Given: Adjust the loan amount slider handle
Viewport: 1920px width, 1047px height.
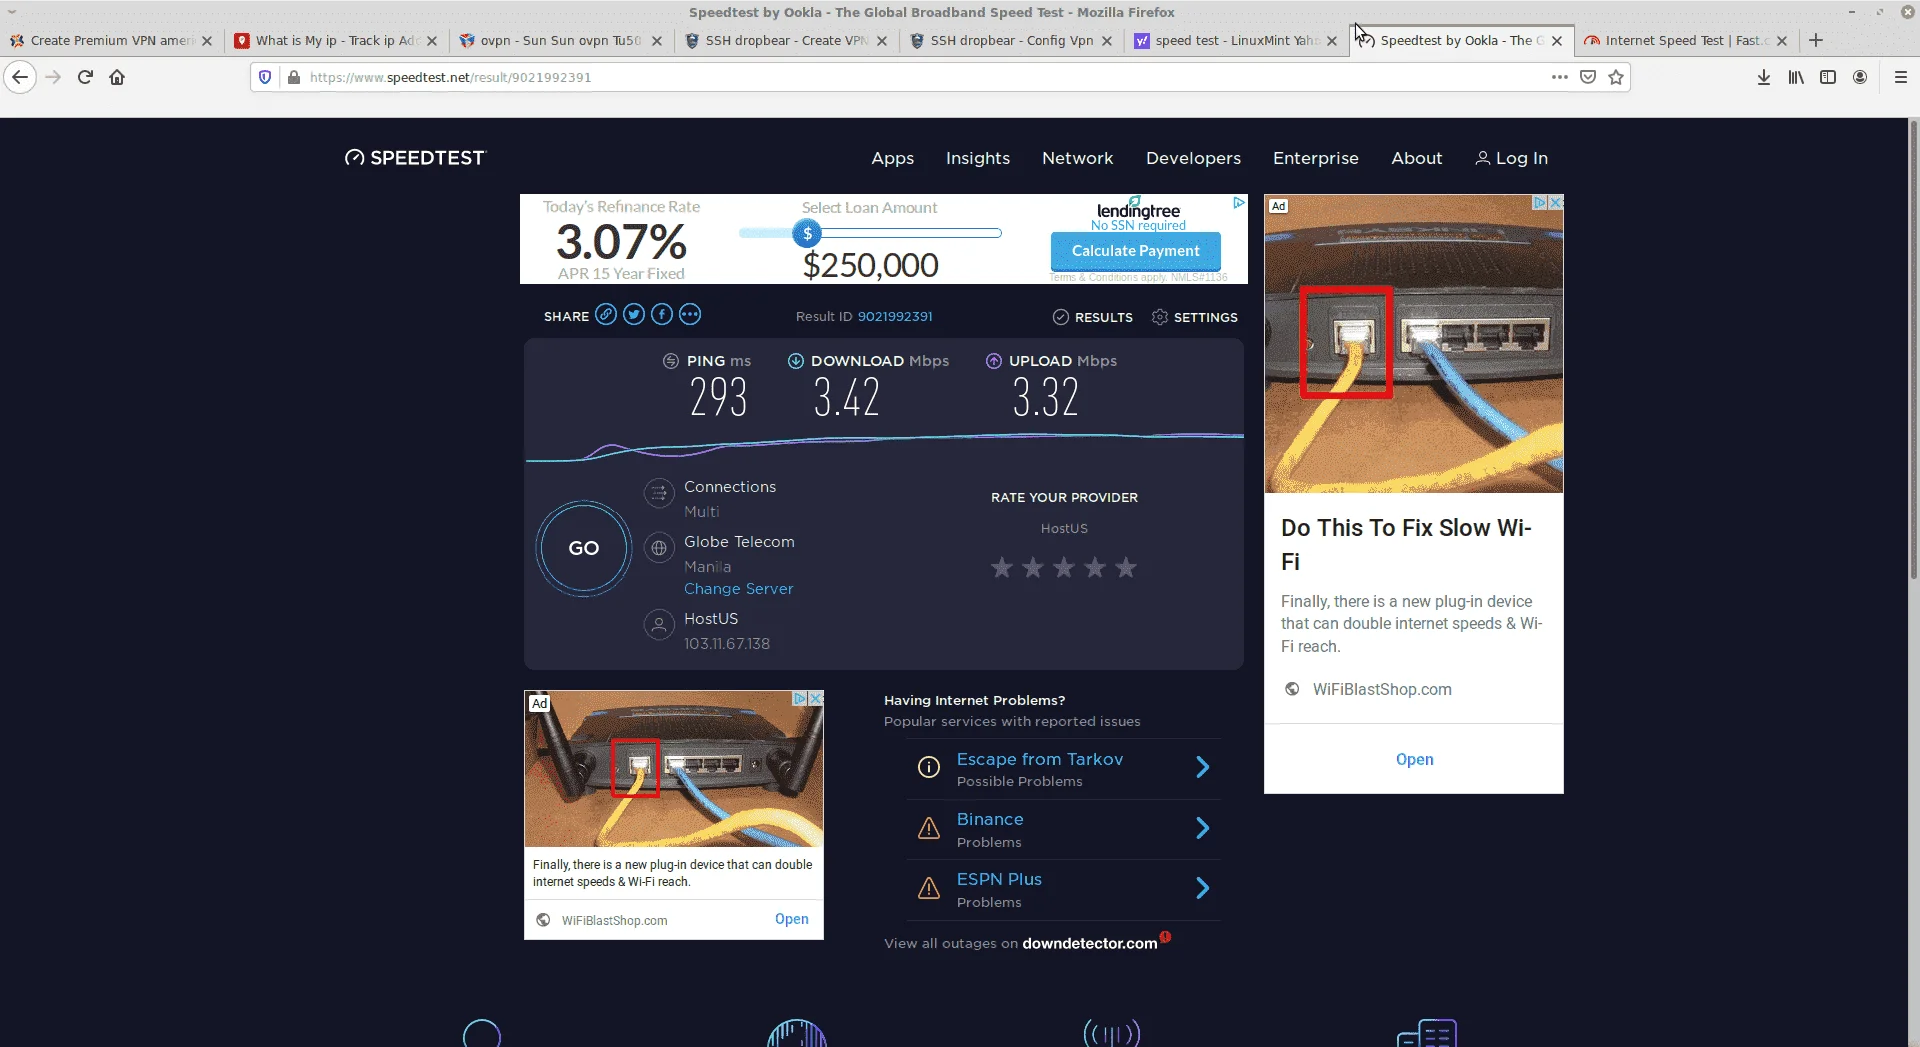Looking at the screenshot, I should [x=807, y=233].
